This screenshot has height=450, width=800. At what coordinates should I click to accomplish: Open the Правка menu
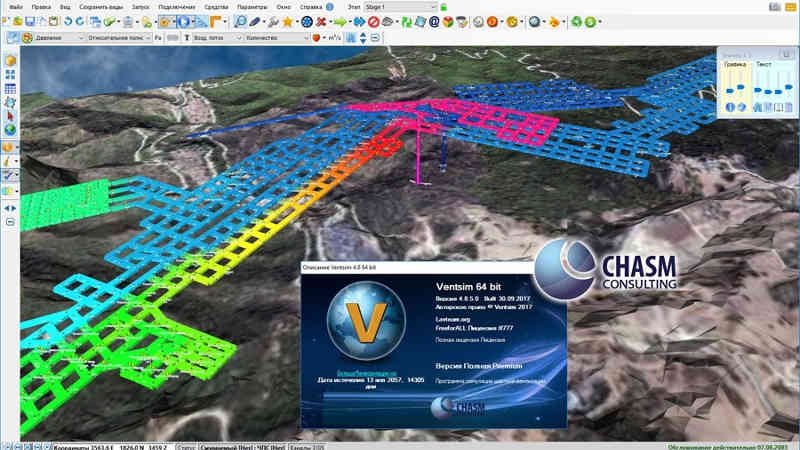(41, 7)
